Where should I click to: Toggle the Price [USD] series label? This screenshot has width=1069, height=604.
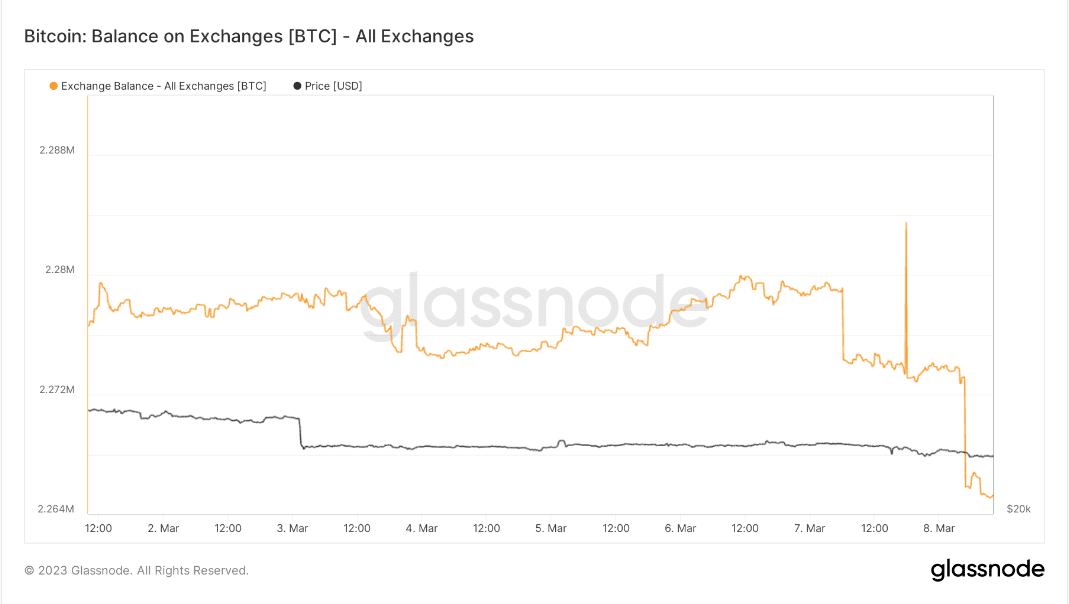(x=333, y=86)
